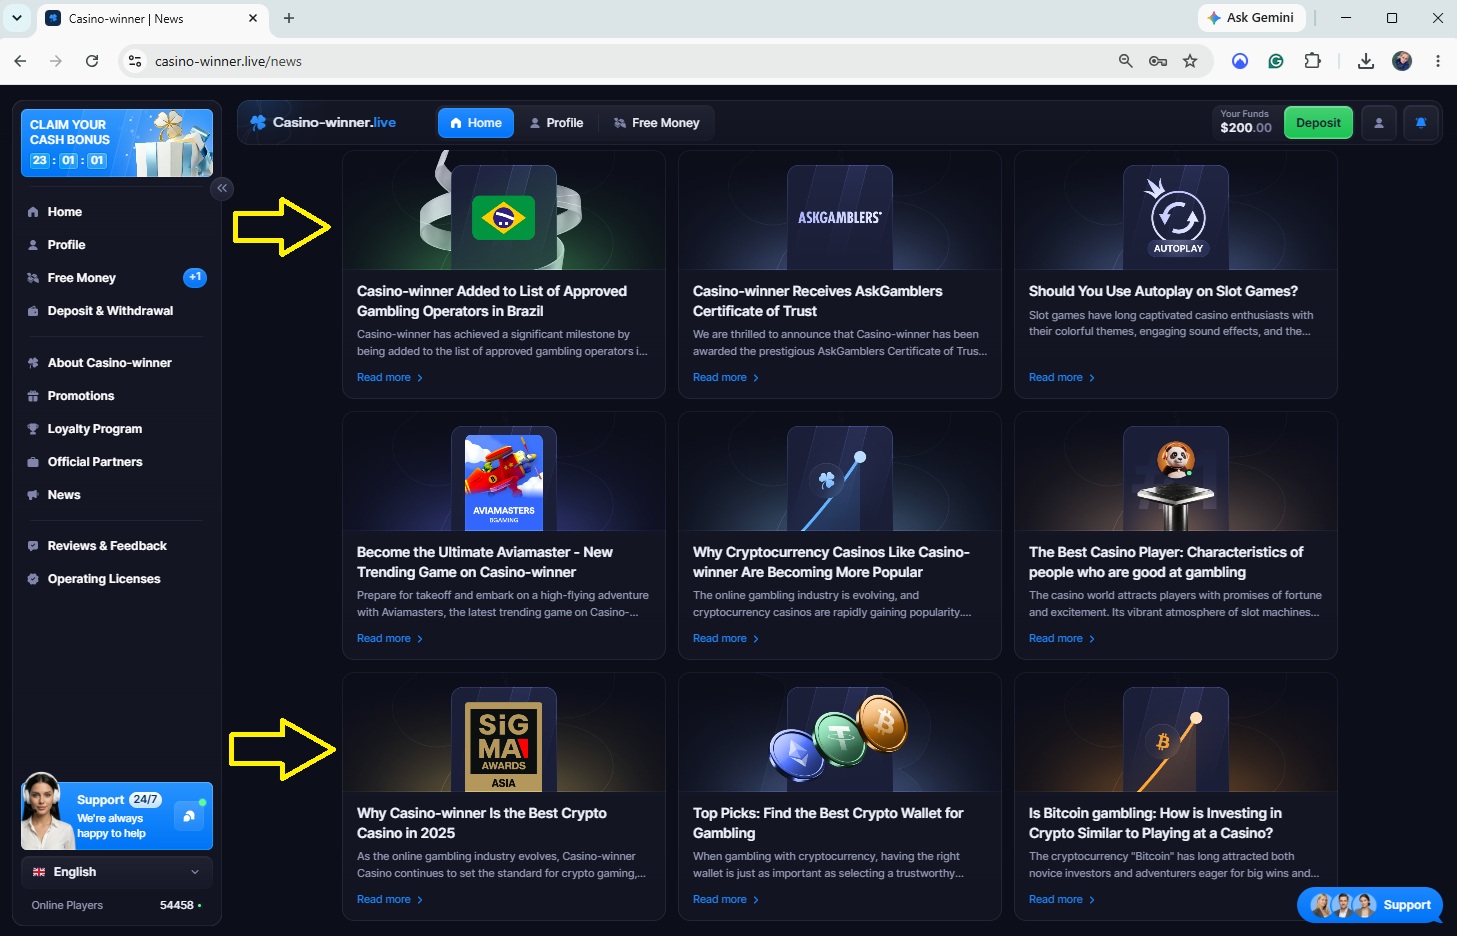Viewport: 1457px width, 936px height.
Task: Open the notifications bell icon
Action: coord(1421,123)
